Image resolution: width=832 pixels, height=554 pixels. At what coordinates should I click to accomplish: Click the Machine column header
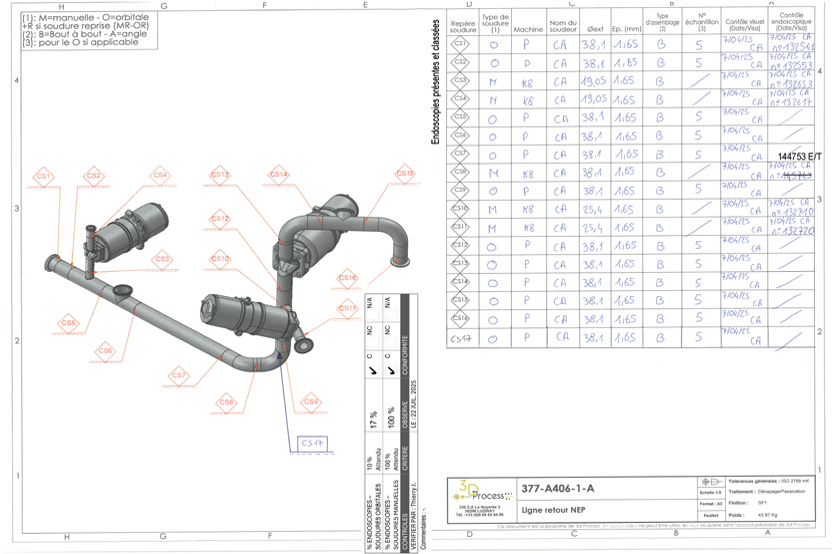tap(528, 30)
